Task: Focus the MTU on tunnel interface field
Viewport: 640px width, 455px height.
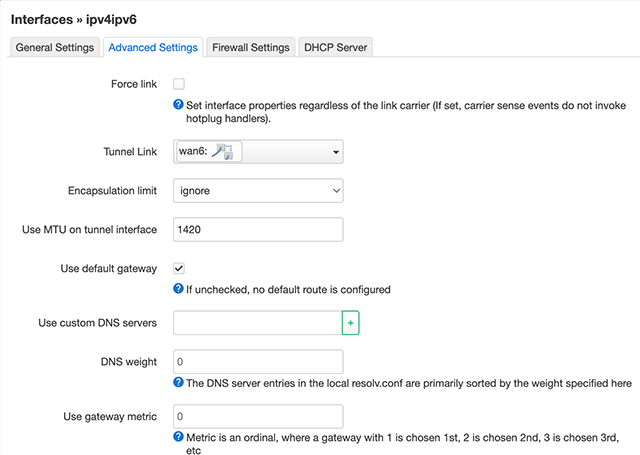Action: click(x=258, y=229)
